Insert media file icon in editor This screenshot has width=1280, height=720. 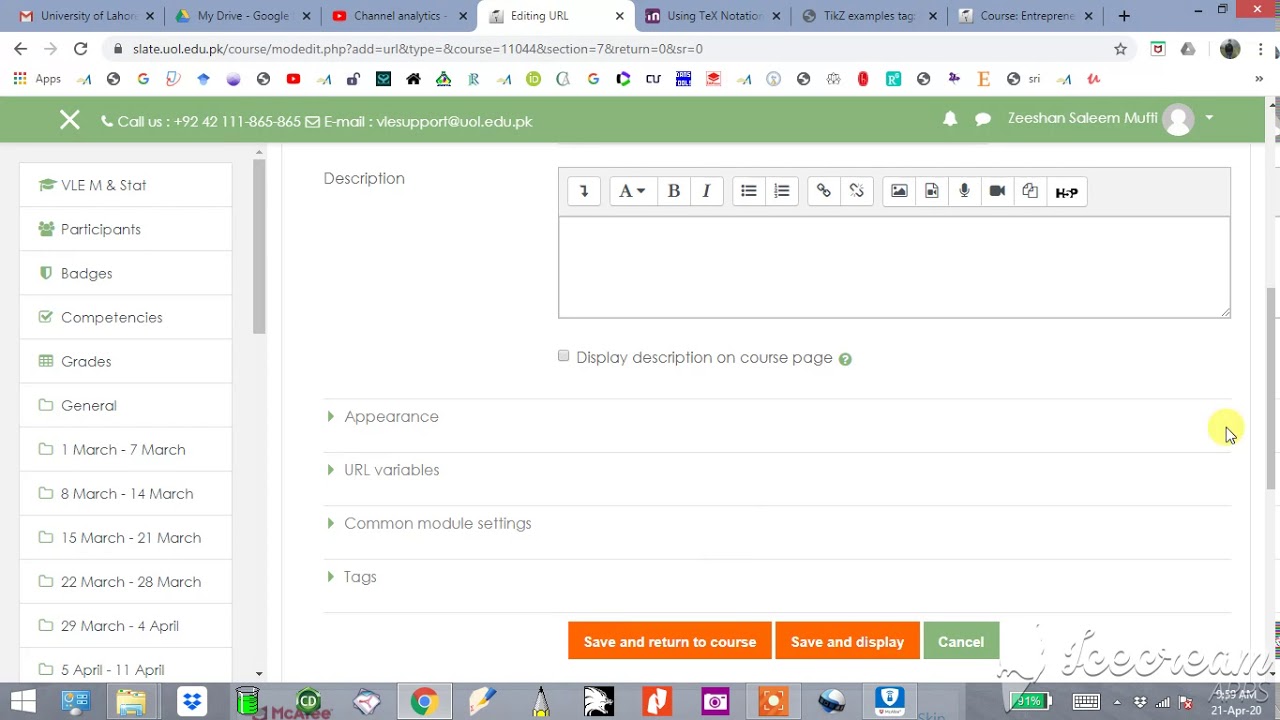(932, 191)
